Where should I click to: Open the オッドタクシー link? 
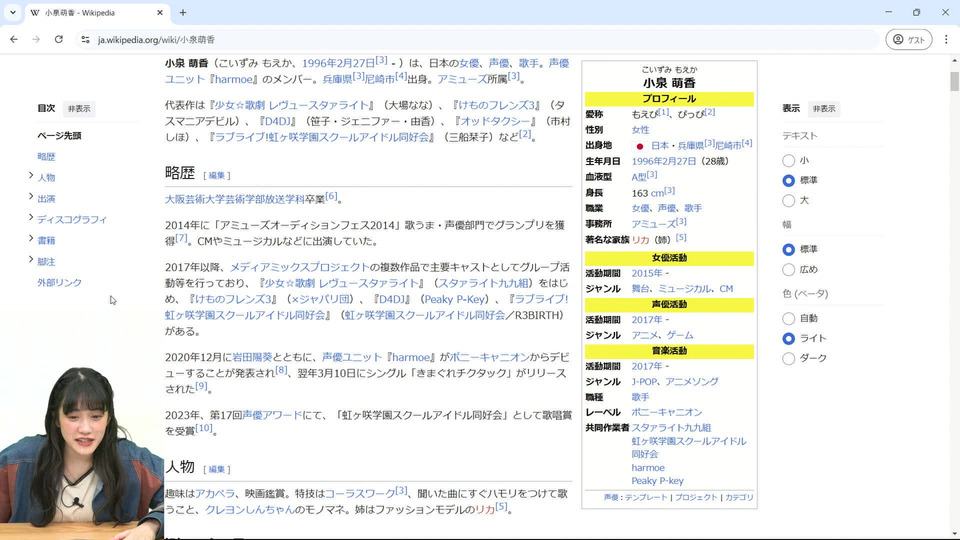(x=495, y=121)
